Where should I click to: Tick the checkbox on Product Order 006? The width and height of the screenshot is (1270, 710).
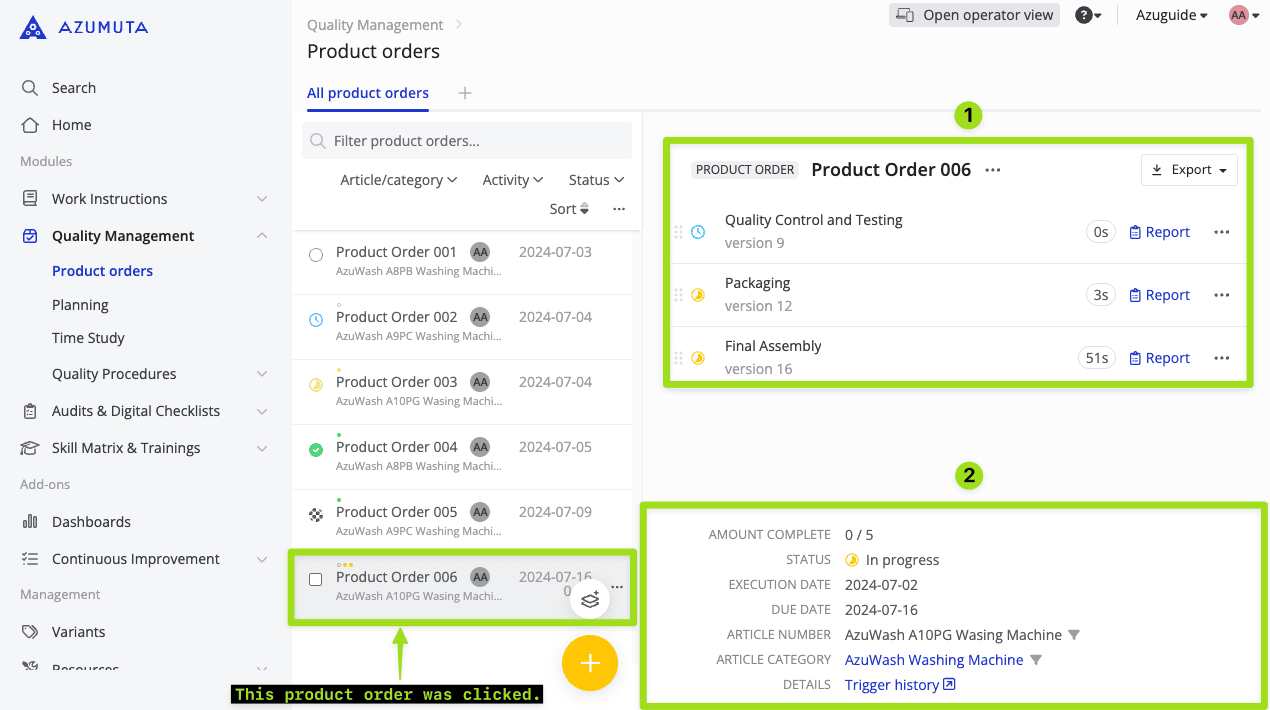point(314,577)
